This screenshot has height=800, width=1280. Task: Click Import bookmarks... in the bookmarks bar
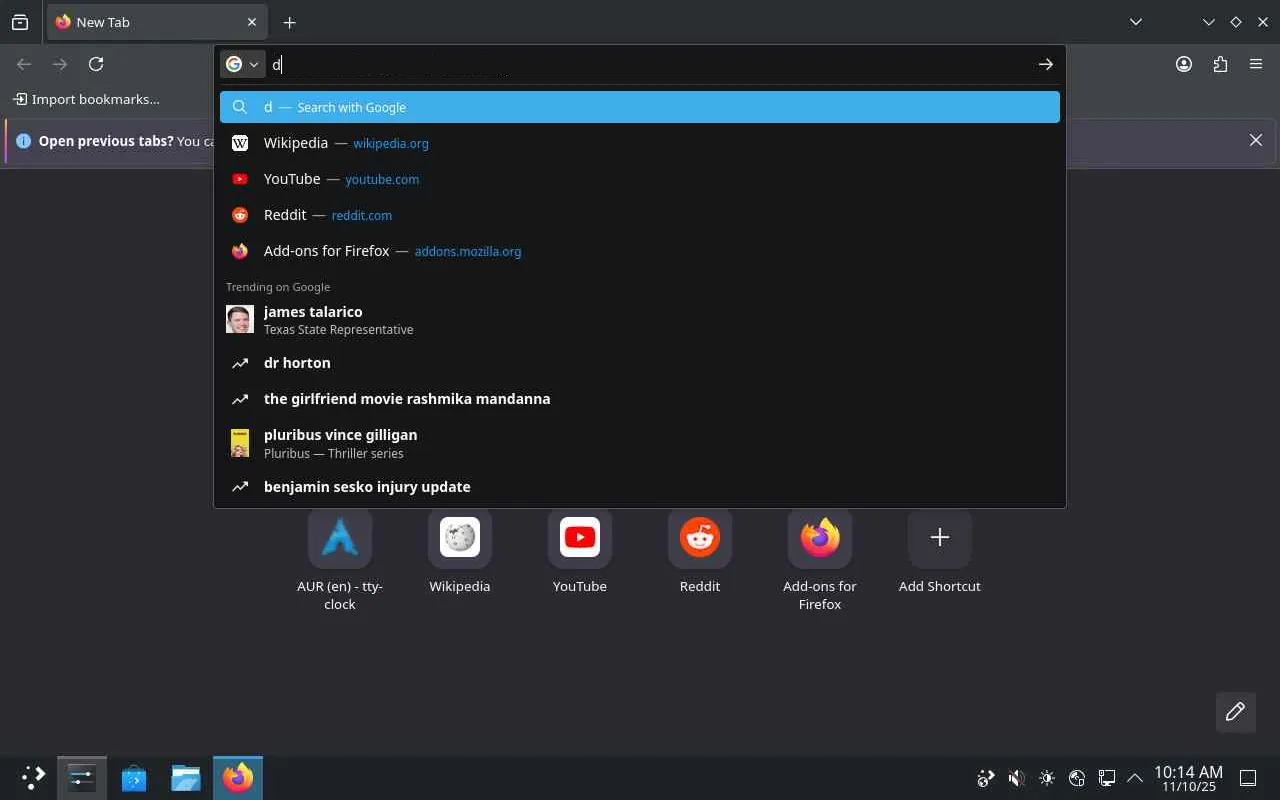point(86,99)
